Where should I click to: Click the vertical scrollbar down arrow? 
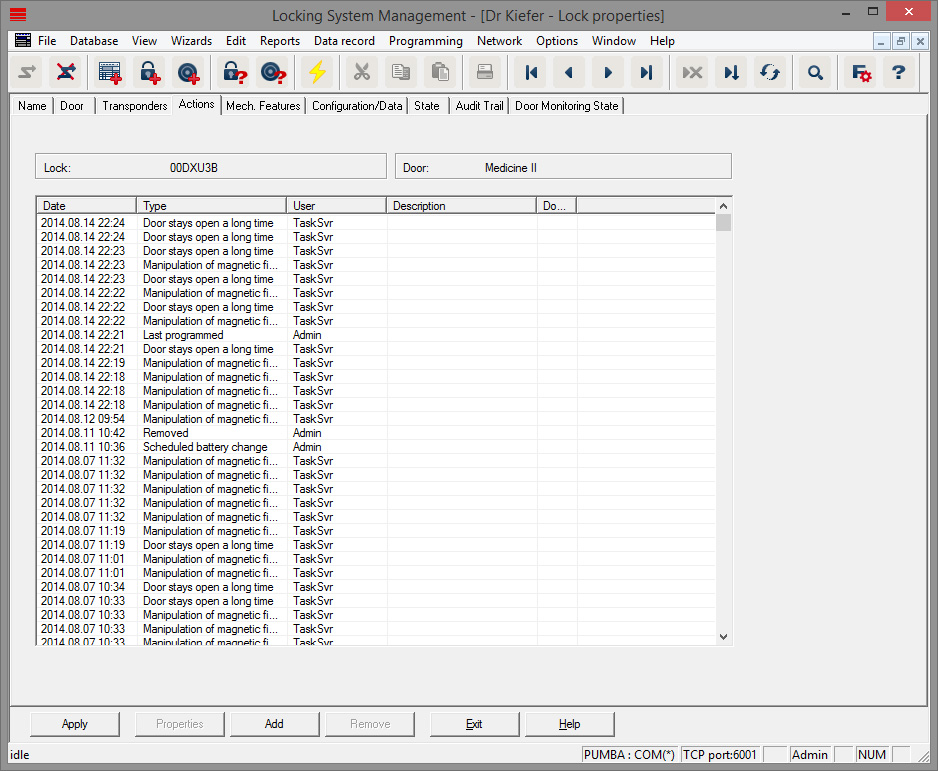tap(723, 636)
